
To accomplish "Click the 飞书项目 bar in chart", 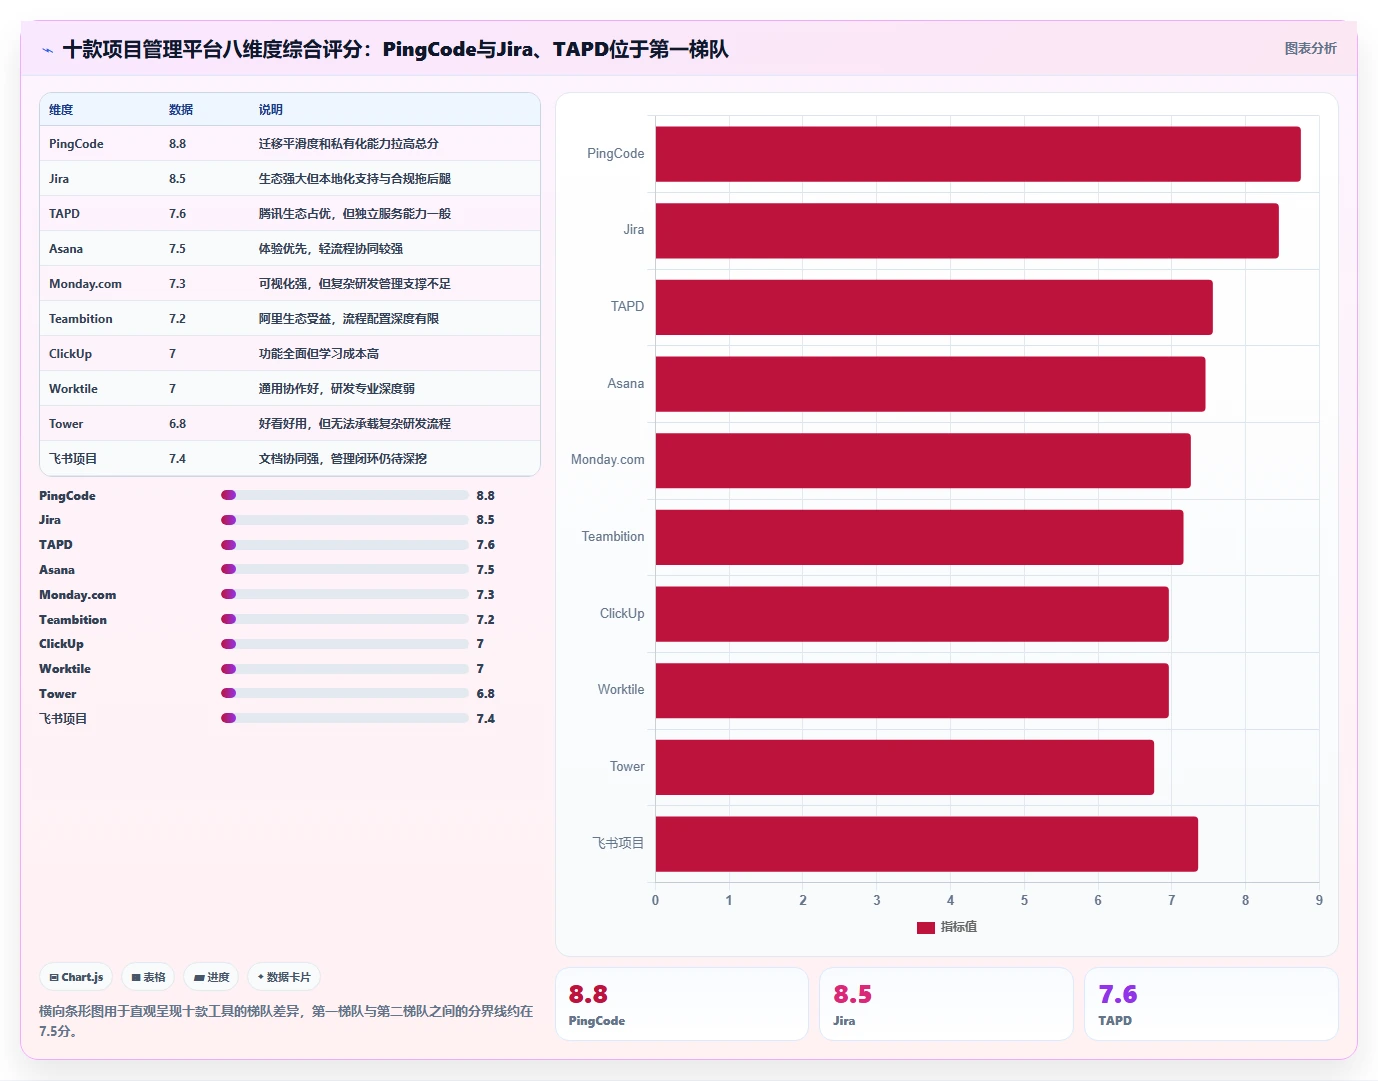I will click(927, 844).
